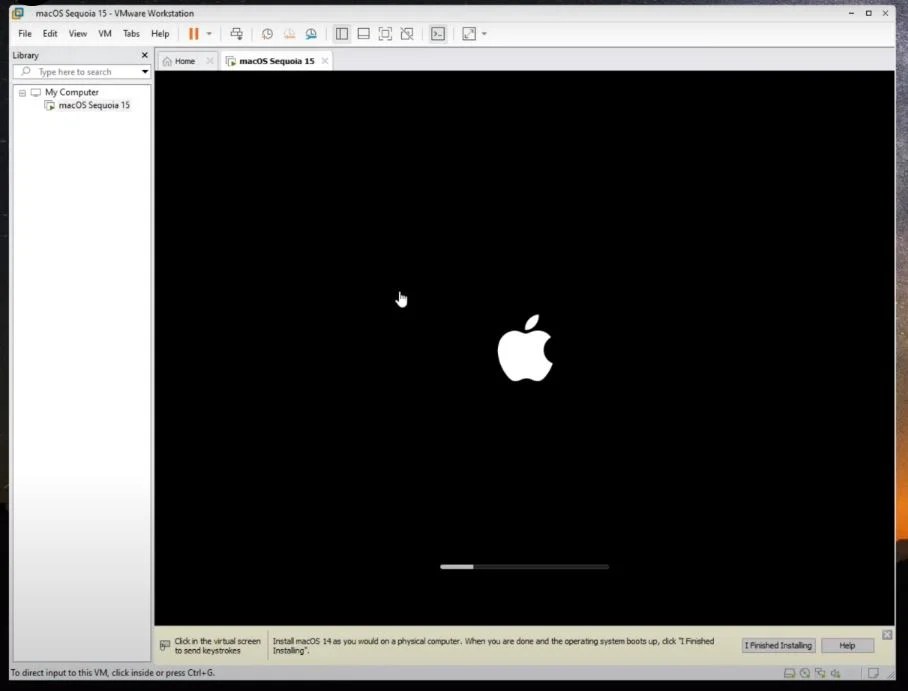Enter full screen mode via toolbar icon

(x=385, y=34)
